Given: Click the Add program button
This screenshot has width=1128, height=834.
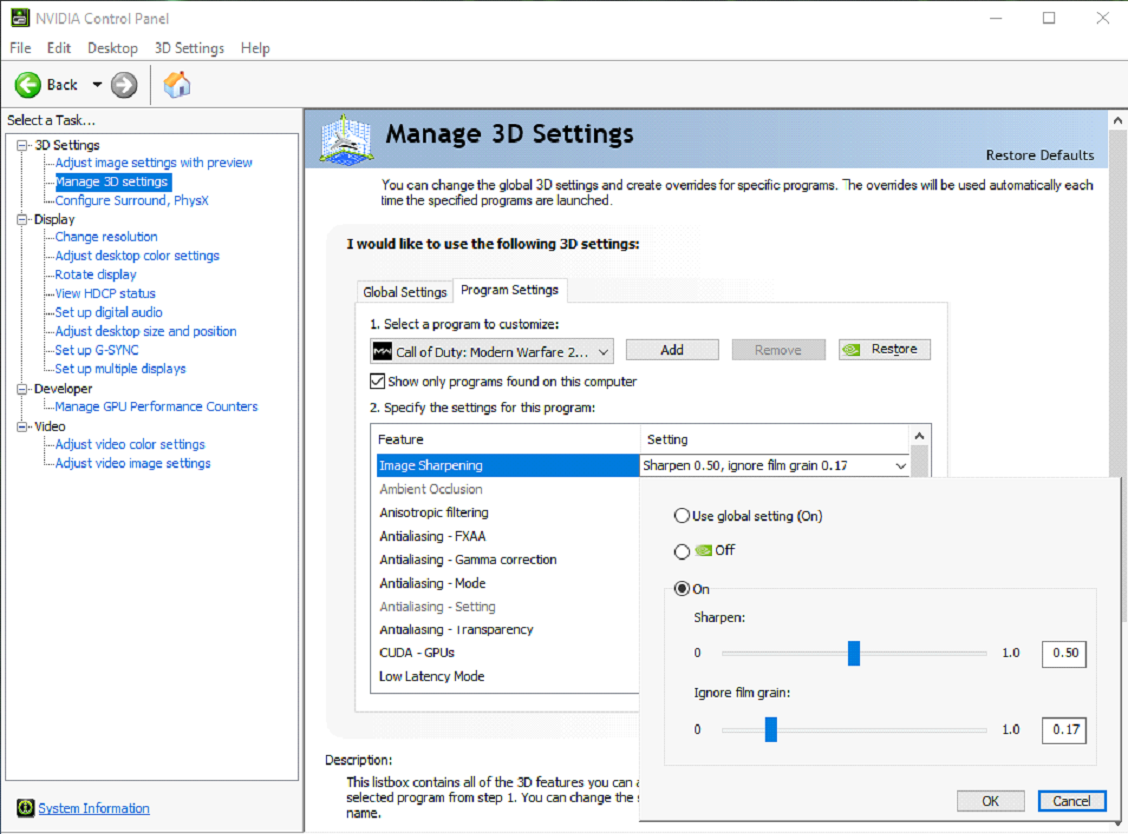Looking at the screenshot, I should coord(672,350).
